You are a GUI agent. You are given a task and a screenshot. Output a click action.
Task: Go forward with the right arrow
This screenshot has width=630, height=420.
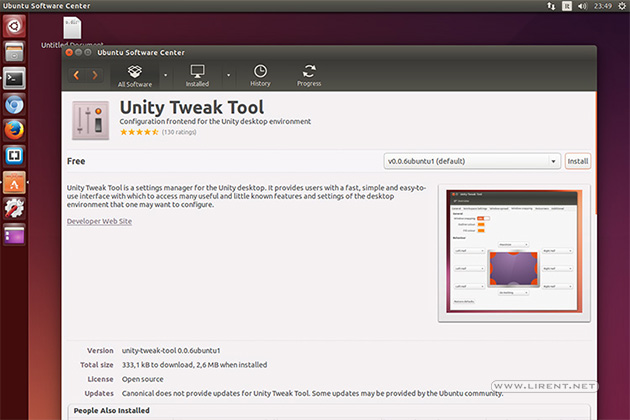pyautogui.click(x=95, y=75)
